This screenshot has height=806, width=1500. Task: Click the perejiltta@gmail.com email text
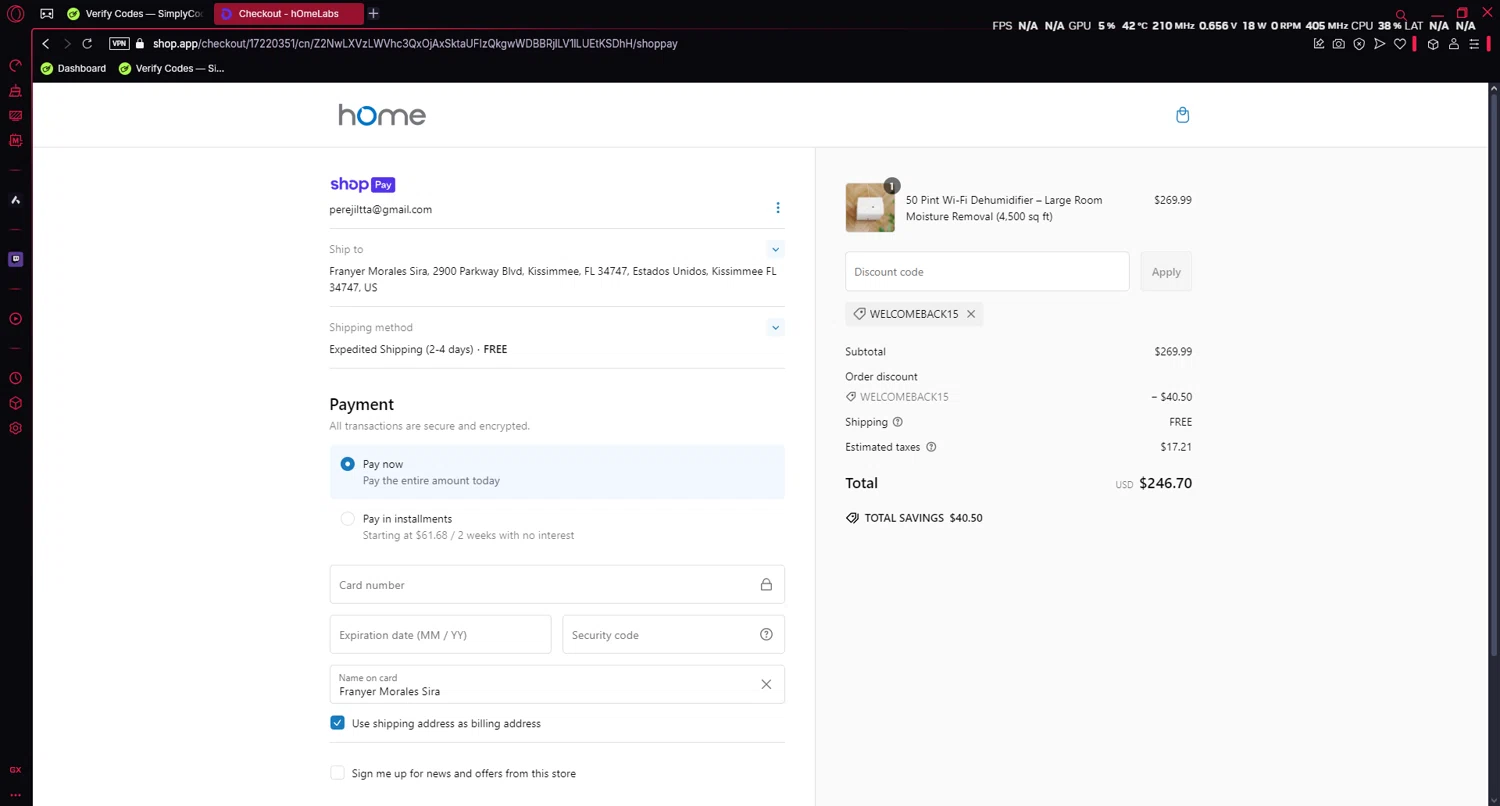click(380, 210)
